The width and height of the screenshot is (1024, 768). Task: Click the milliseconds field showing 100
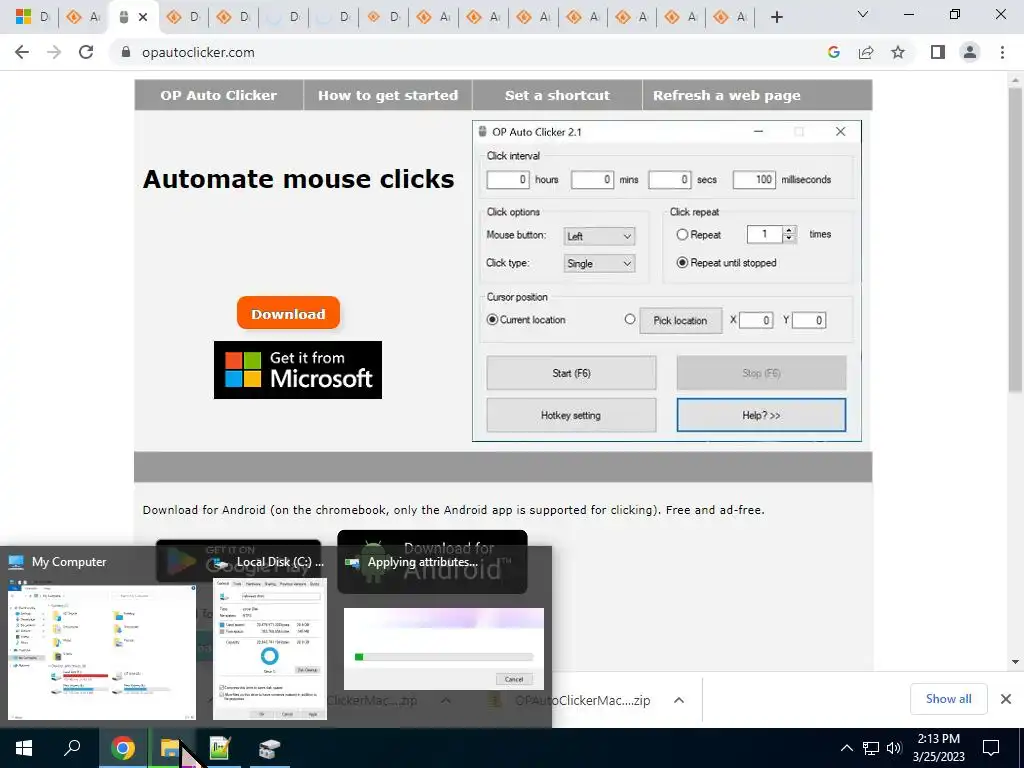click(x=754, y=180)
